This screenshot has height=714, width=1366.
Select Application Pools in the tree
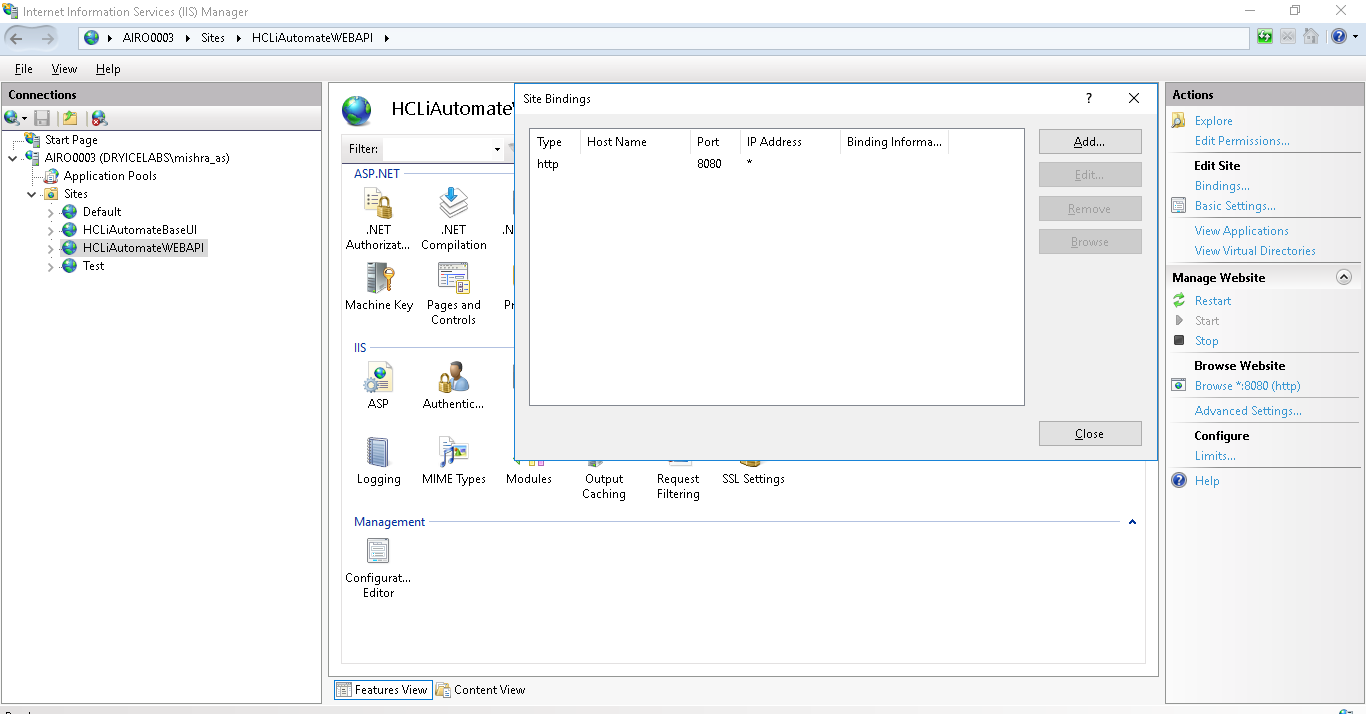pos(110,176)
